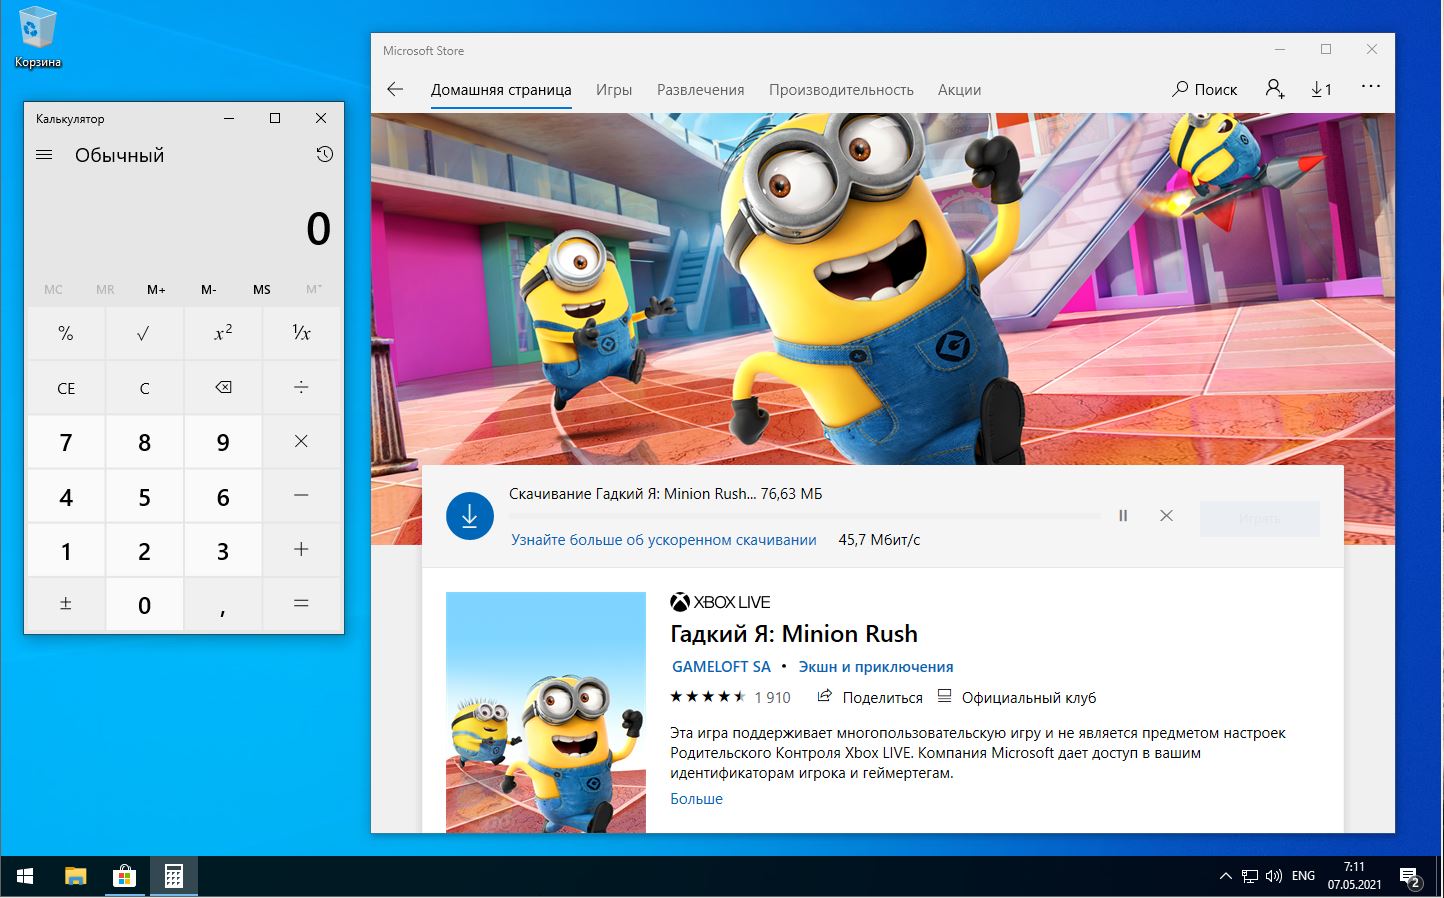This screenshot has height=898, width=1444.
Task: Show hidden tray icons chevron
Action: [x=1225, y=877]
